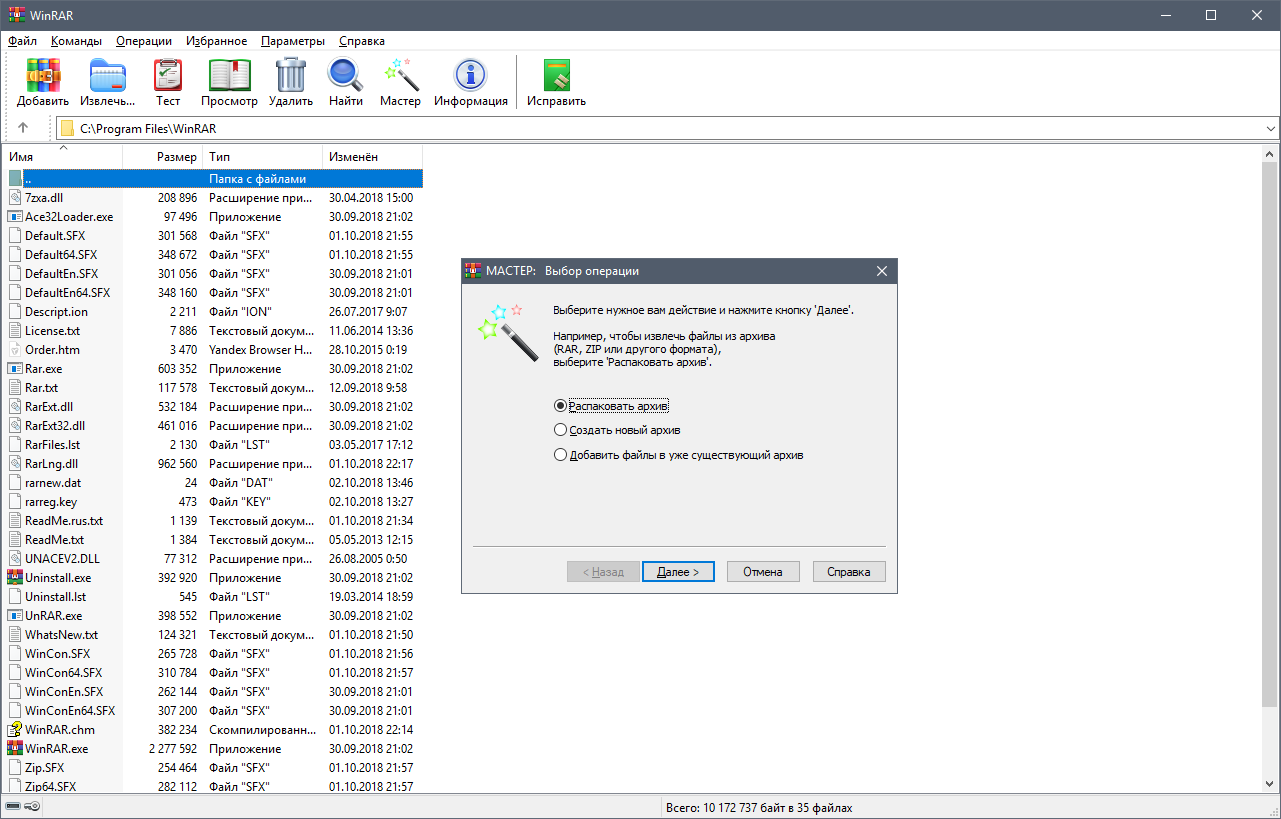Select the WhatsNew.txt file row
1281x819 pixels.
tap(214, 634)
